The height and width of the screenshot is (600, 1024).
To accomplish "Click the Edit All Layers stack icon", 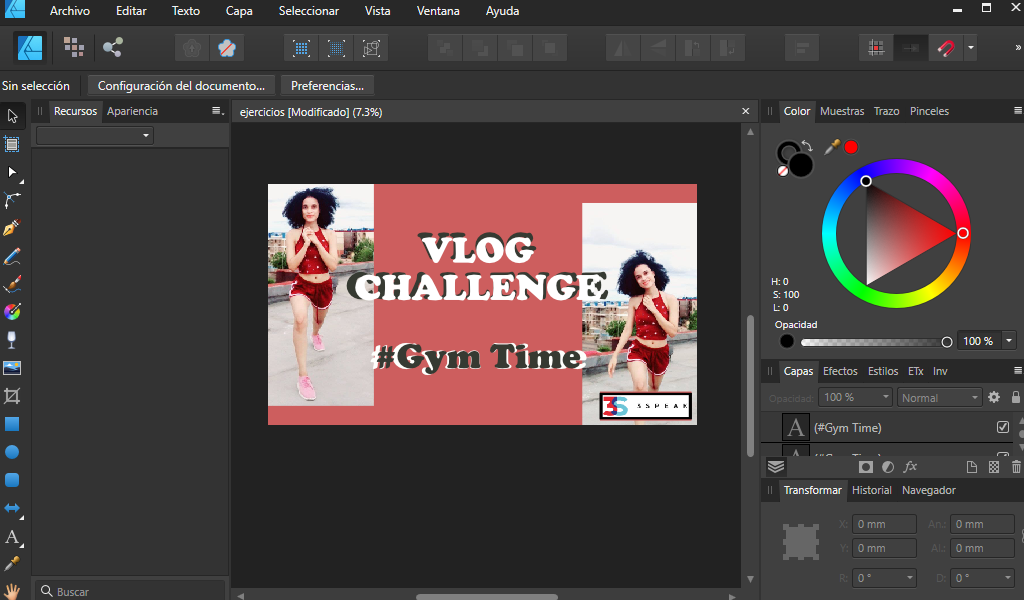I will (776, 467).
